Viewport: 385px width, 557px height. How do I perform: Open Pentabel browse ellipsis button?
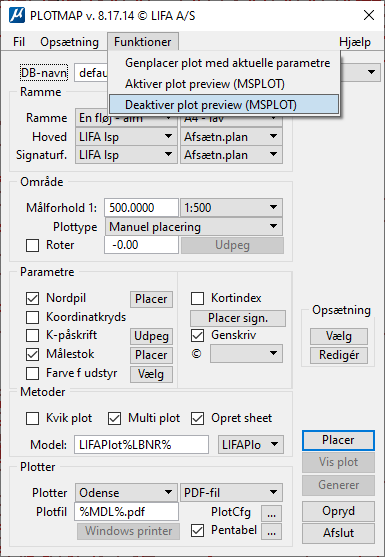tap(272, 532)
